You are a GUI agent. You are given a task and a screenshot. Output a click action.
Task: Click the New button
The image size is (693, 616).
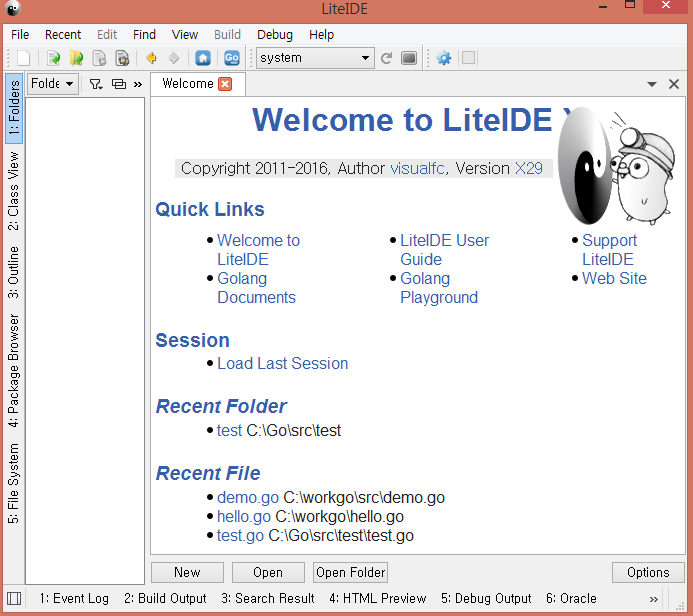tap(187, 572)
